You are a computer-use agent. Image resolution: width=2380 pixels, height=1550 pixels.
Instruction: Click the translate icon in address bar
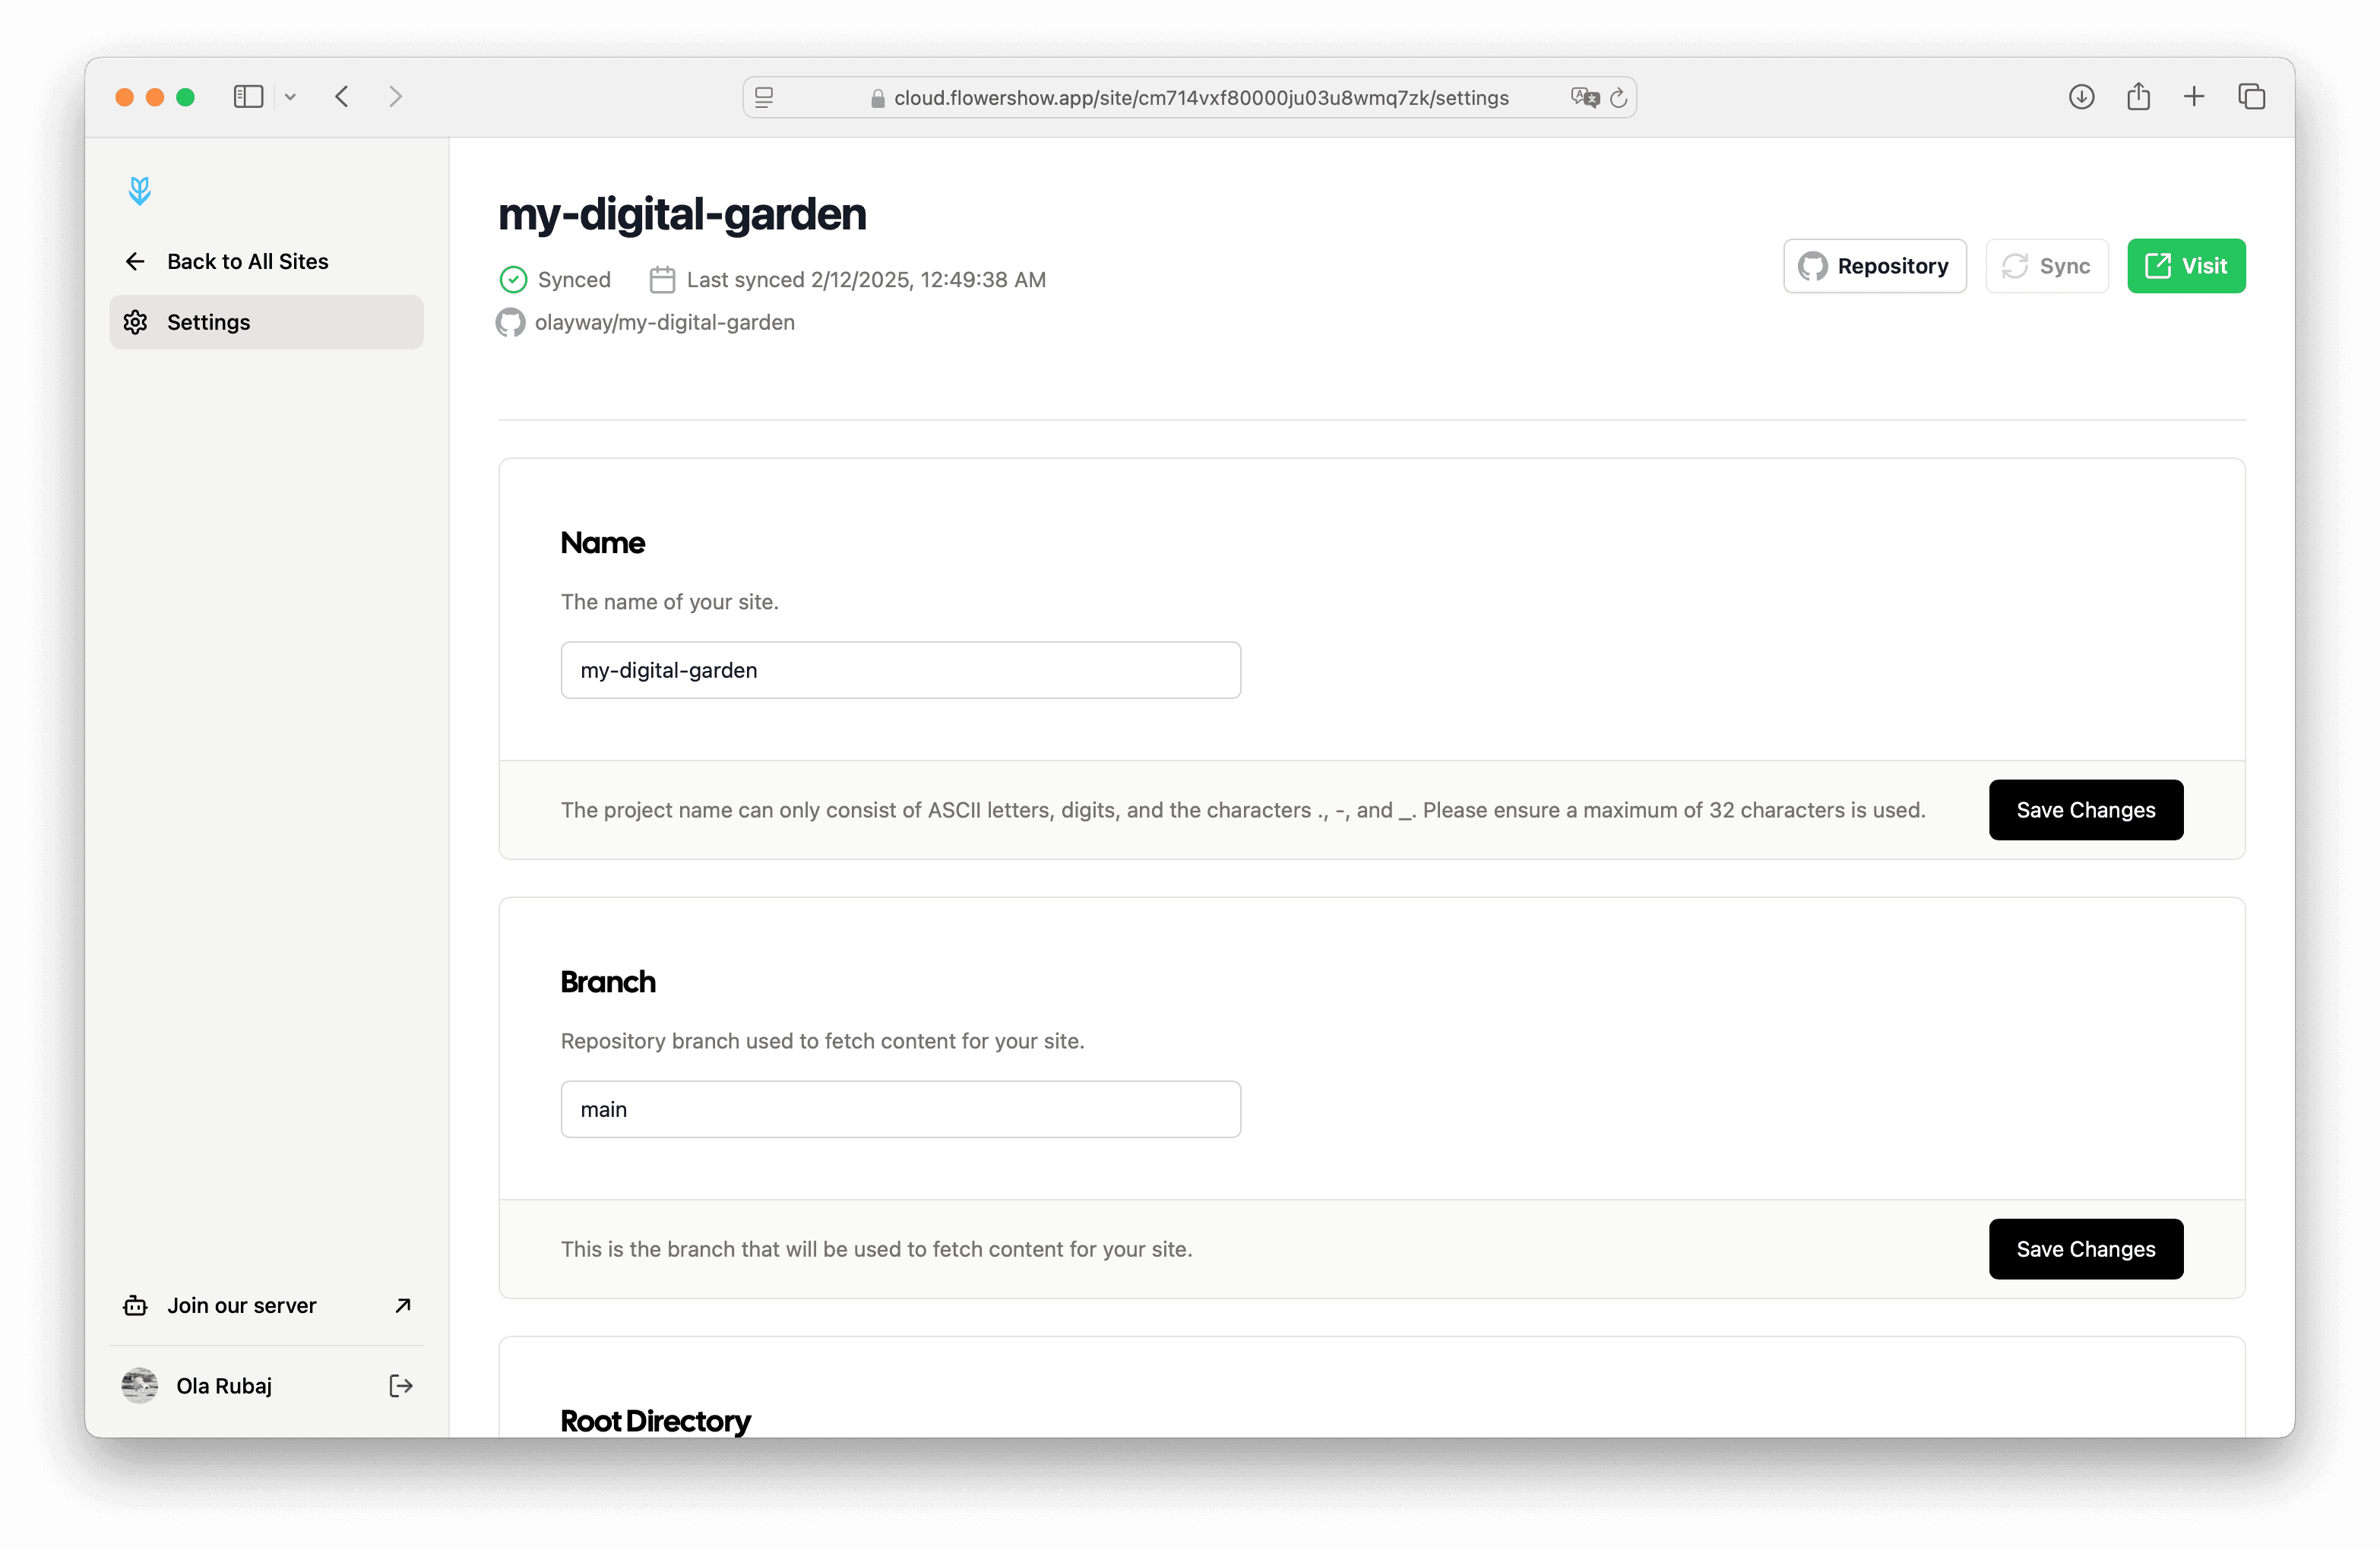(1585, 97)
